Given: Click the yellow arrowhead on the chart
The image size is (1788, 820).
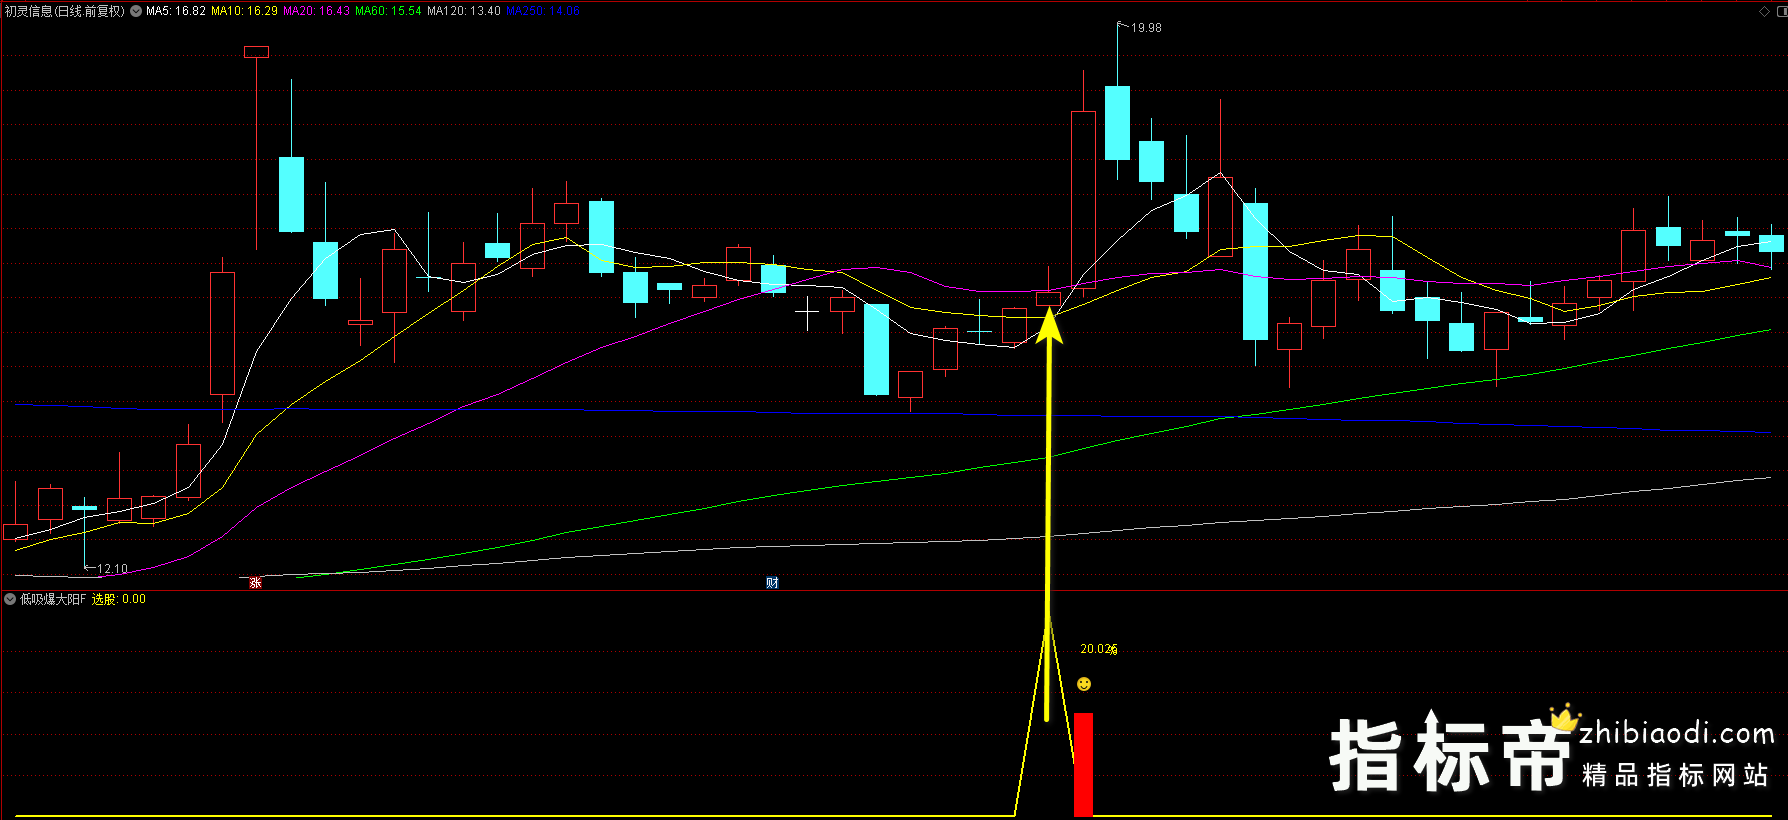Looking at the screenshot, I should [1048, 327].
